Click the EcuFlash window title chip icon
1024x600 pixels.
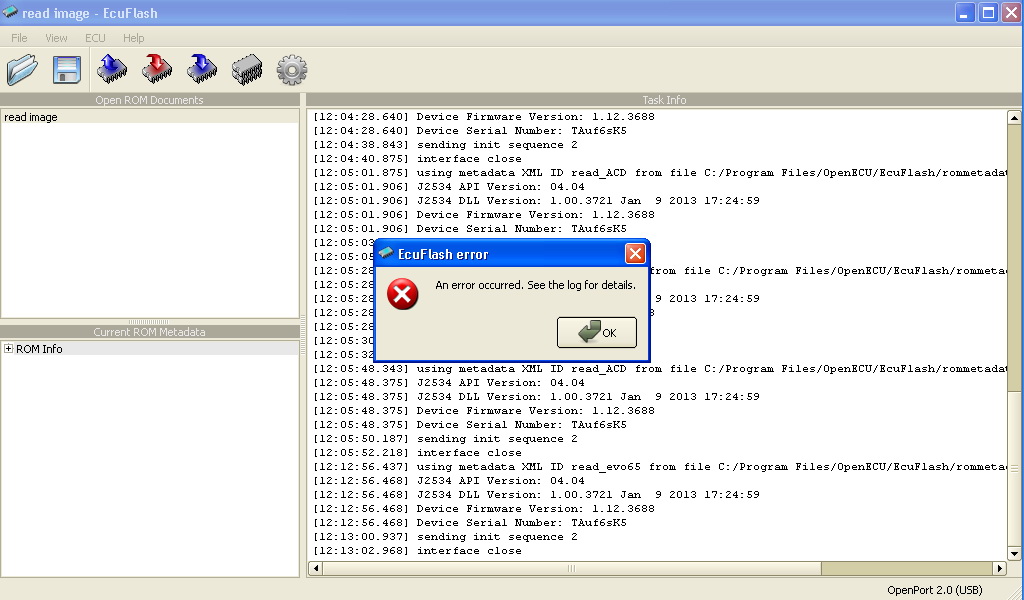click(10, 12)
